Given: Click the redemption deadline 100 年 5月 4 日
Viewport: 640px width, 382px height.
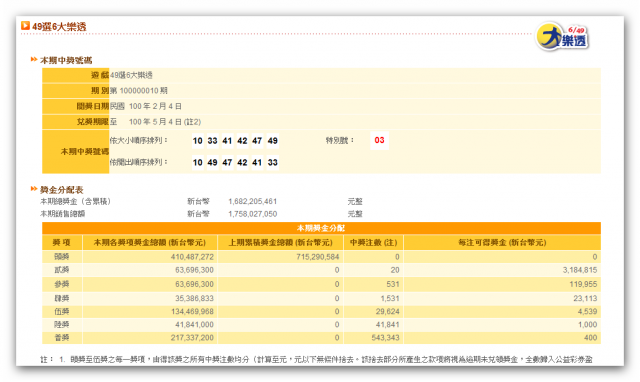Looking at the screenshot, I should click(x=155, y=122).
